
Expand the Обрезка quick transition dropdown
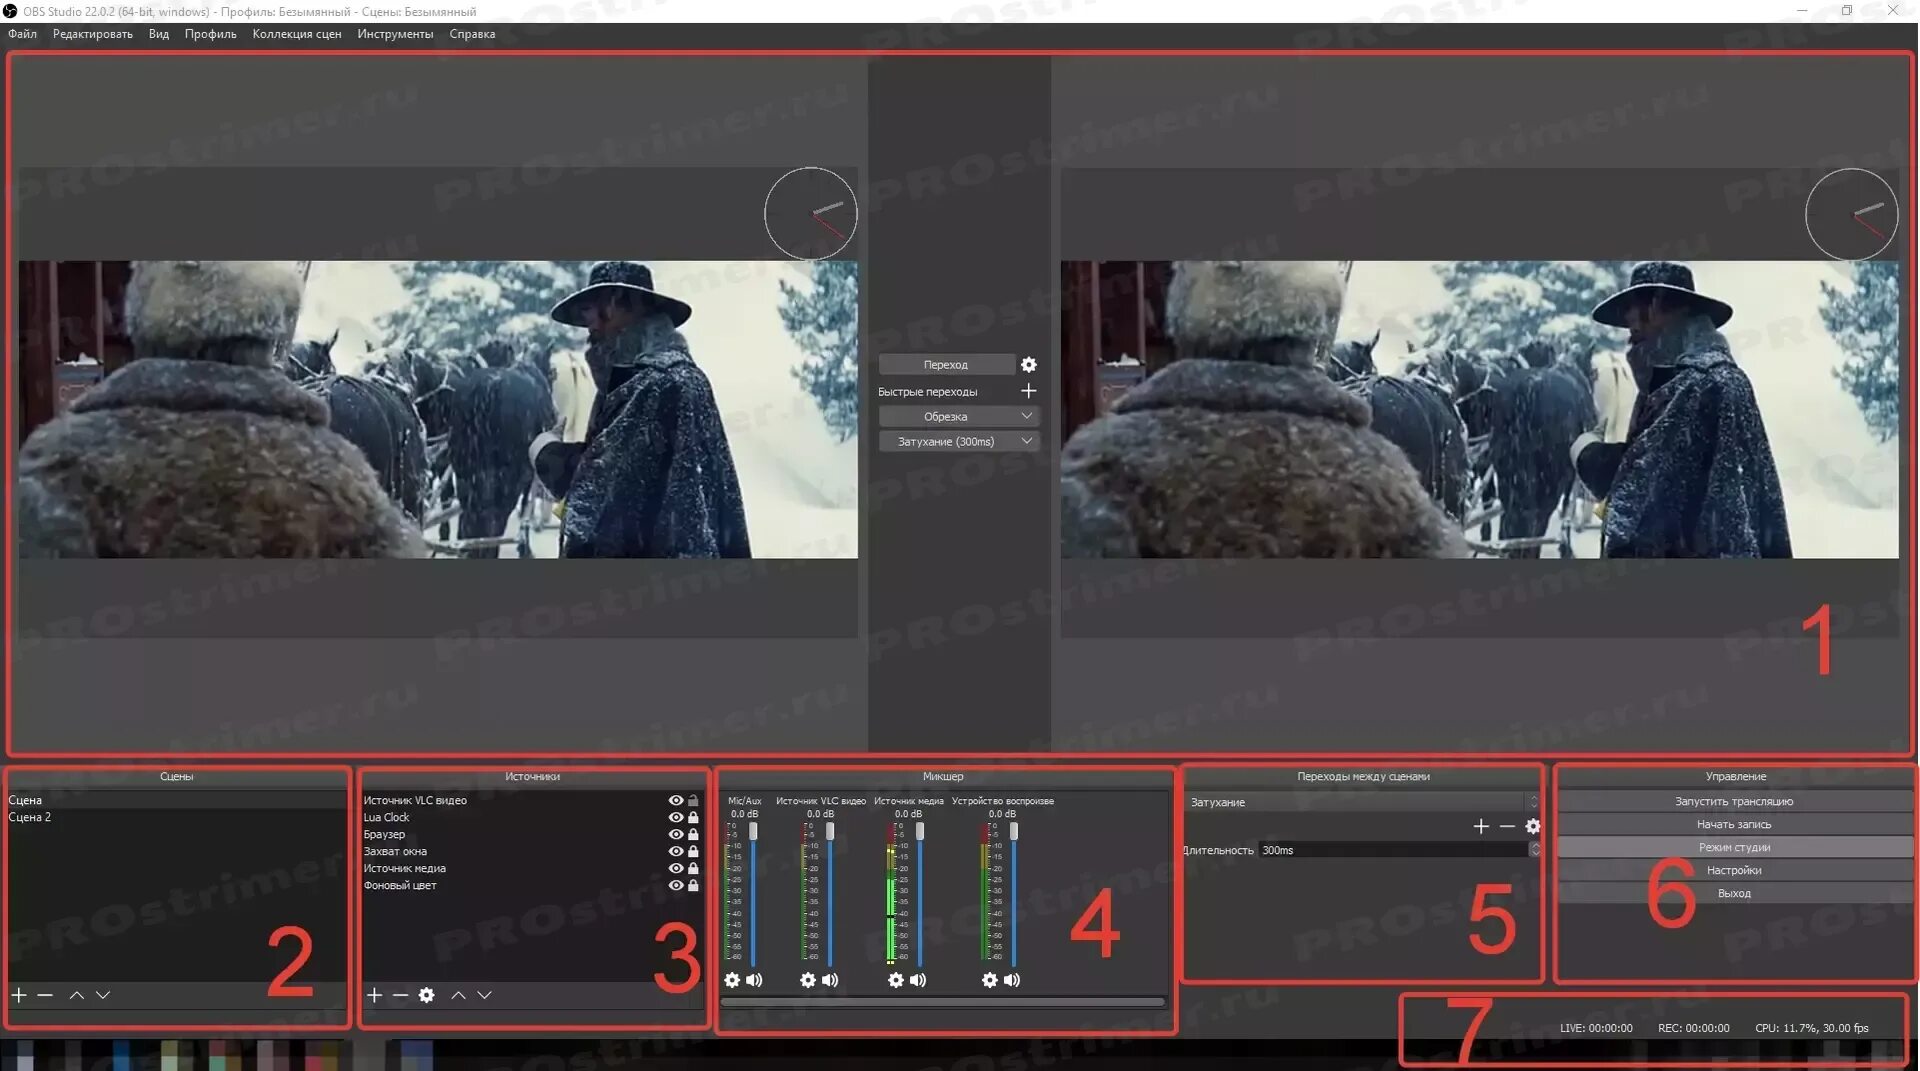(1027, 416)
